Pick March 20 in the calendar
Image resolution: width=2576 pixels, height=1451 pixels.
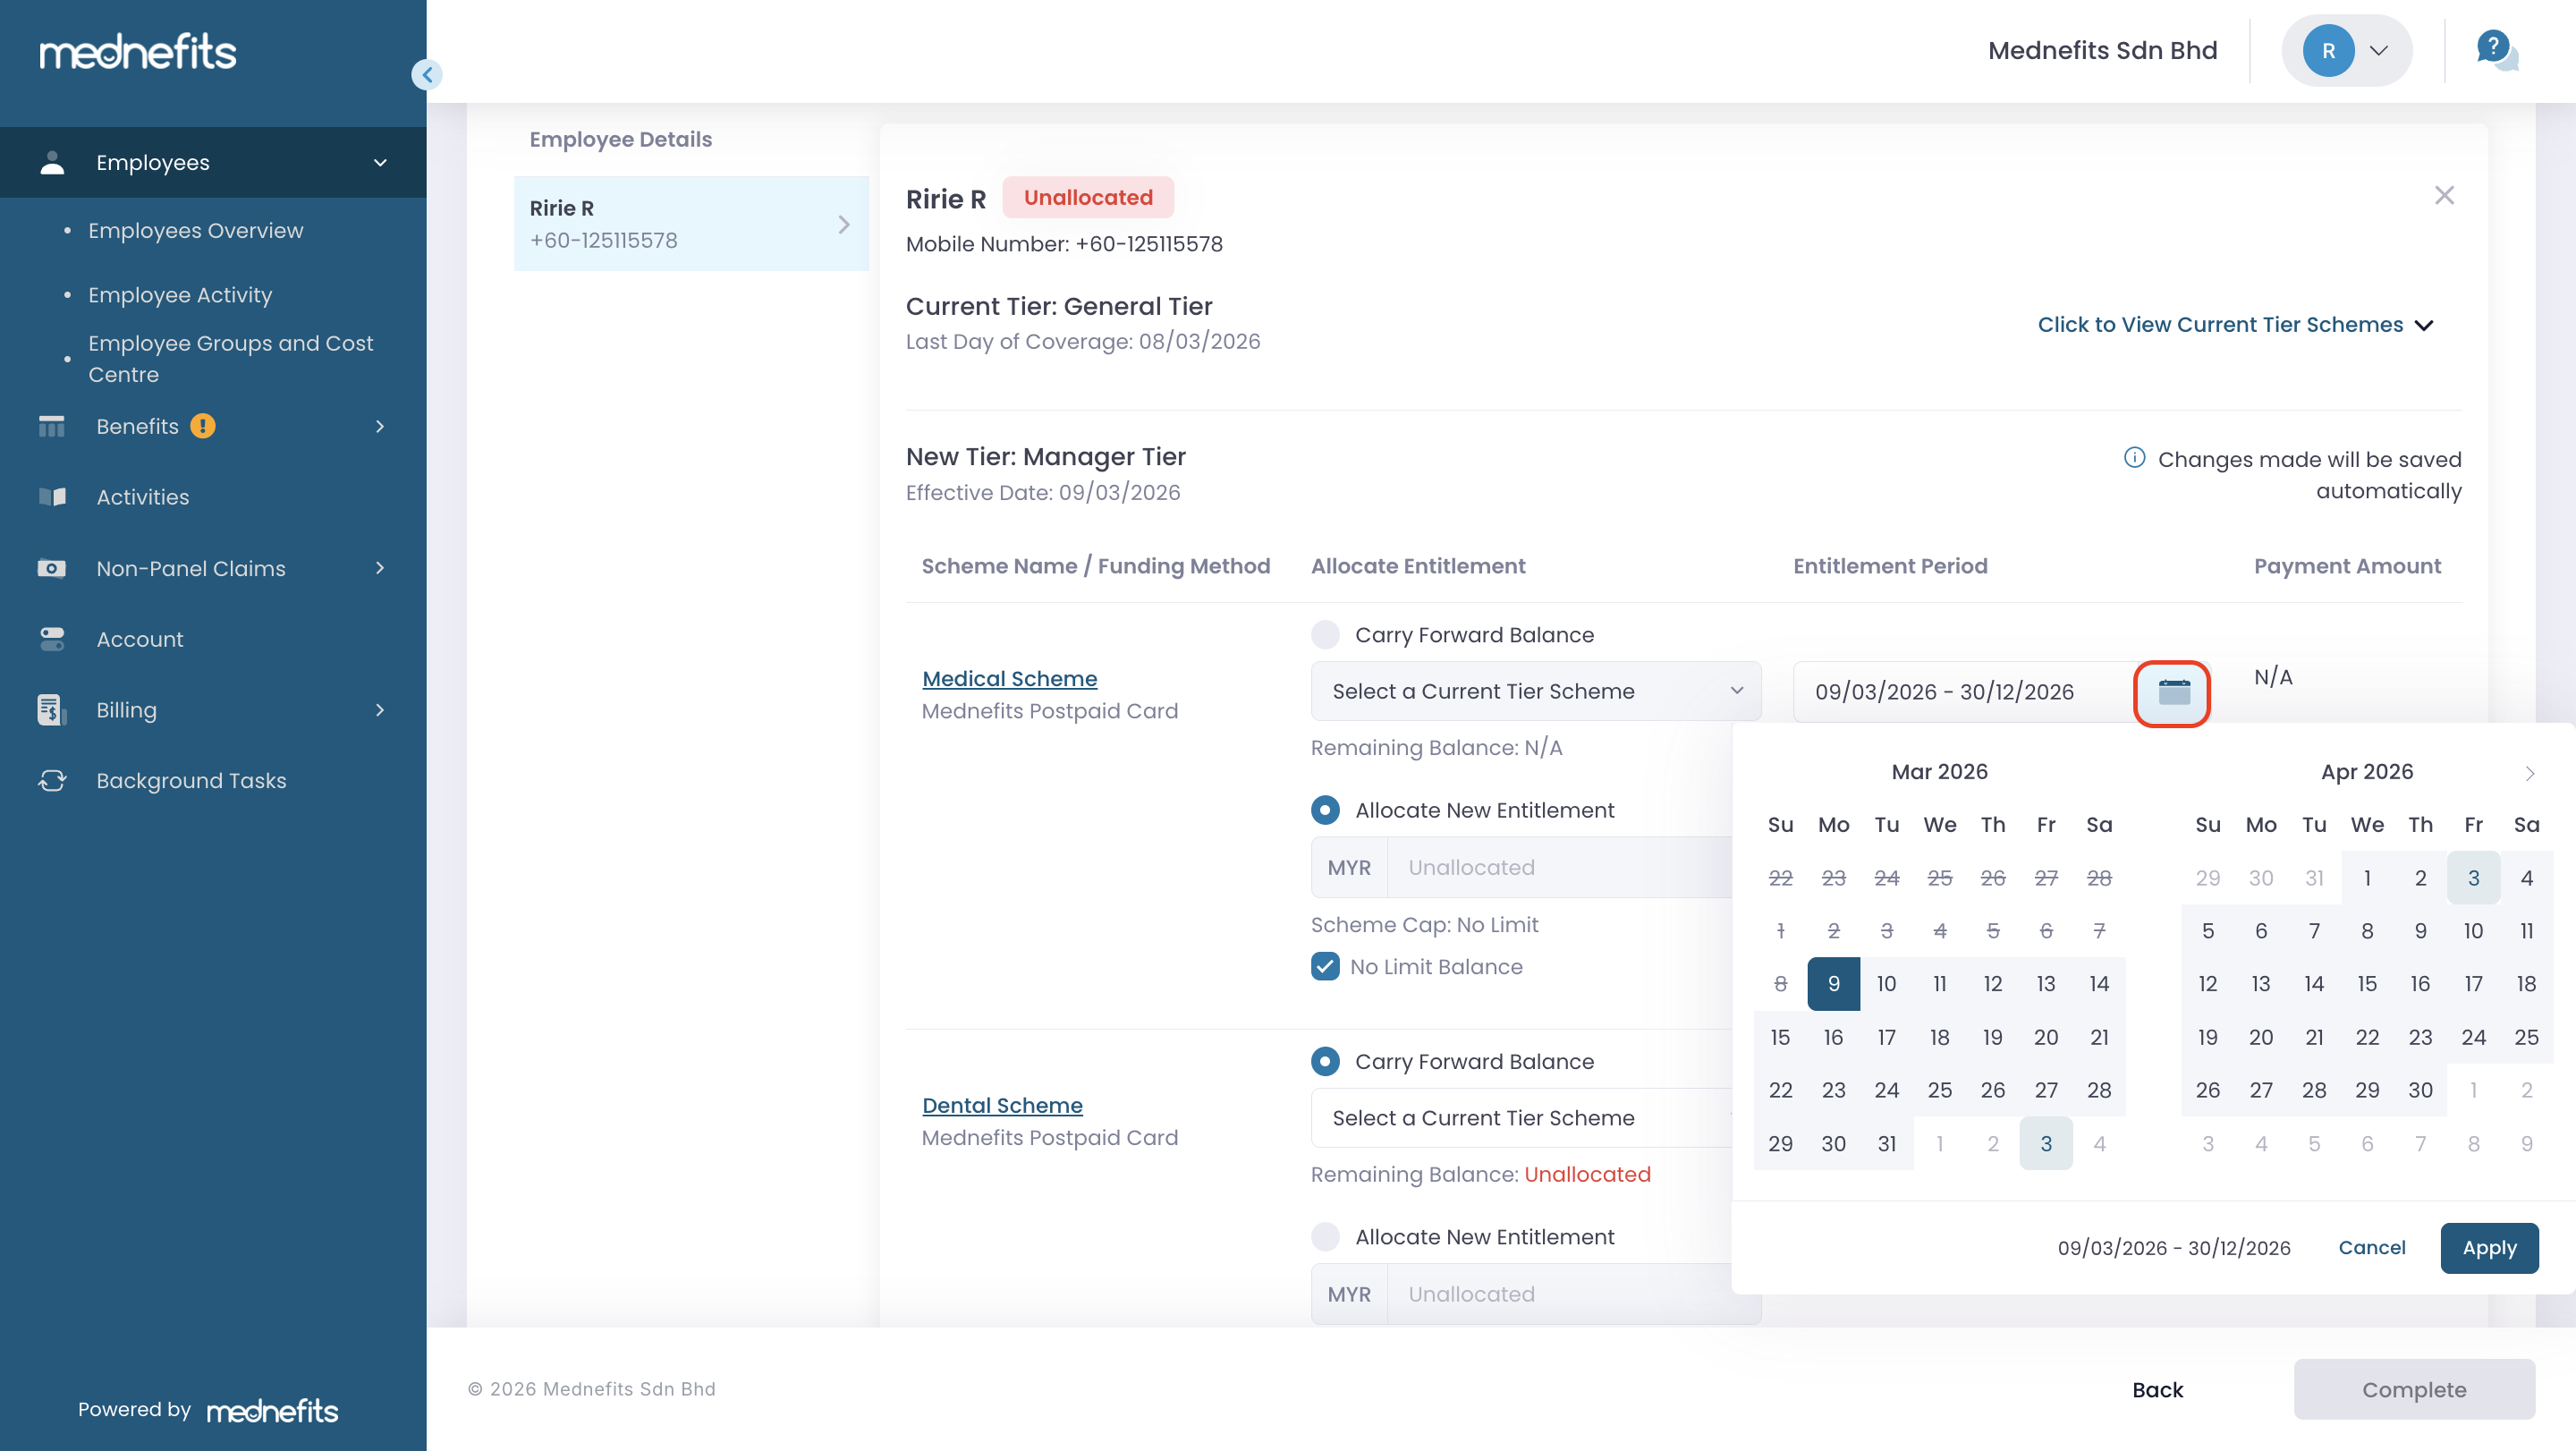point(2045,1037)
